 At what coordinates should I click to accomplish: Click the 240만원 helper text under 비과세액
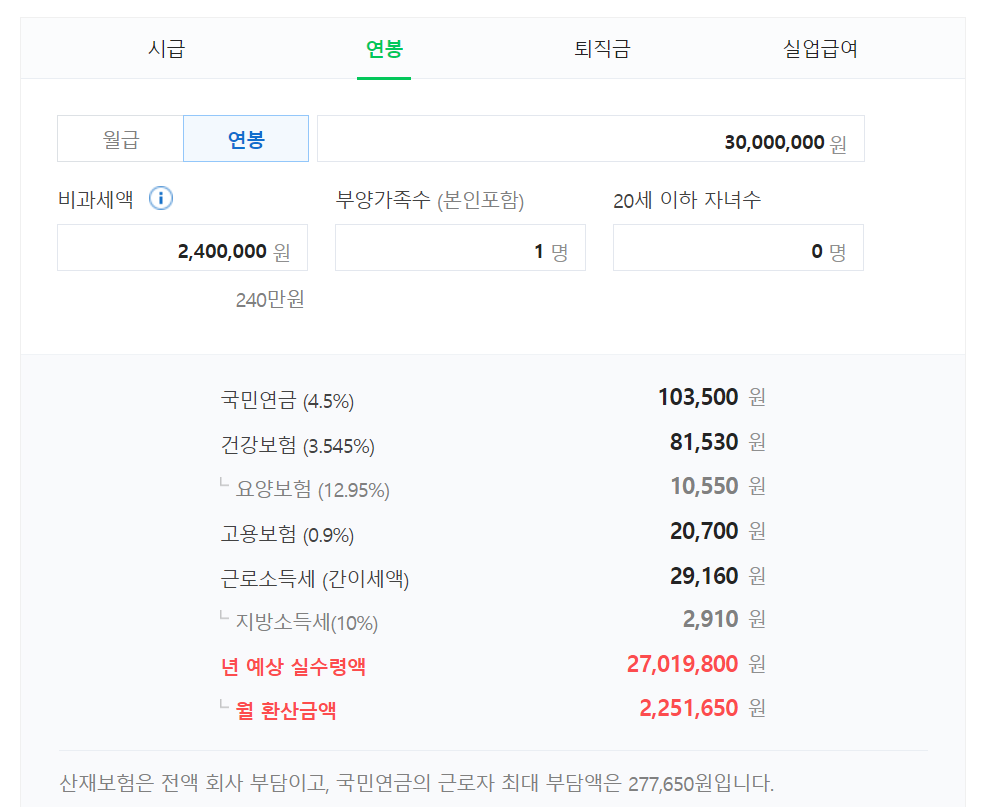click(x=270, y=299)
